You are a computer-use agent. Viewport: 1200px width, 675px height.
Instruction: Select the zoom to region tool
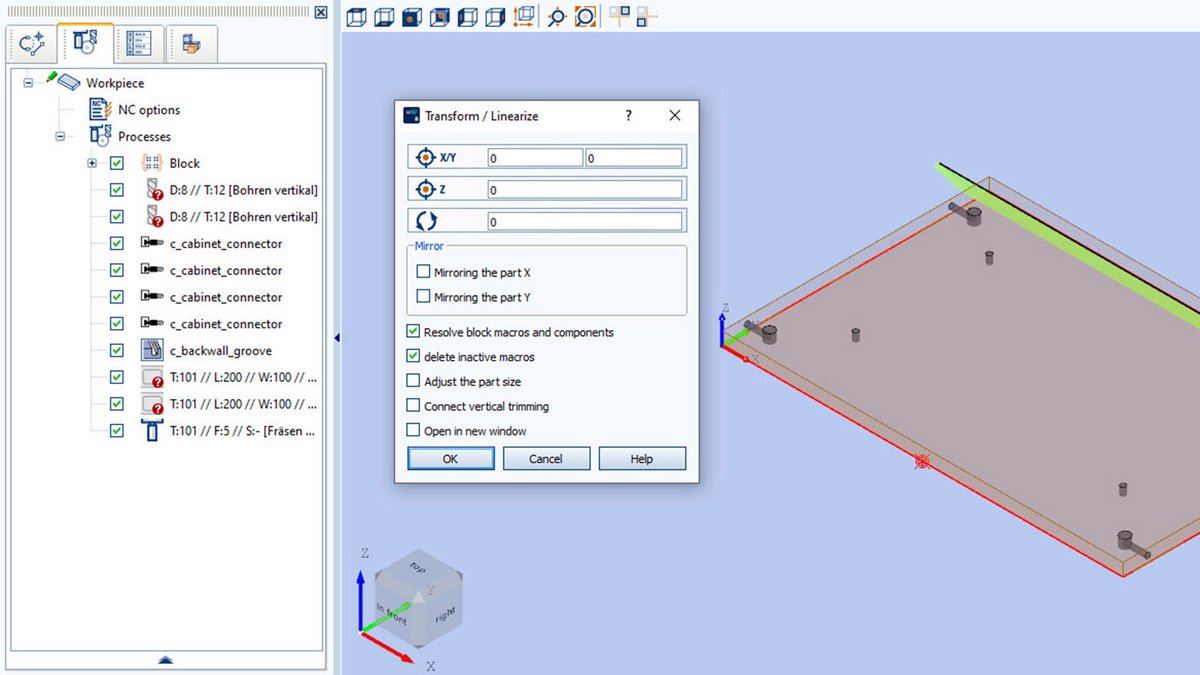point(583,17)
